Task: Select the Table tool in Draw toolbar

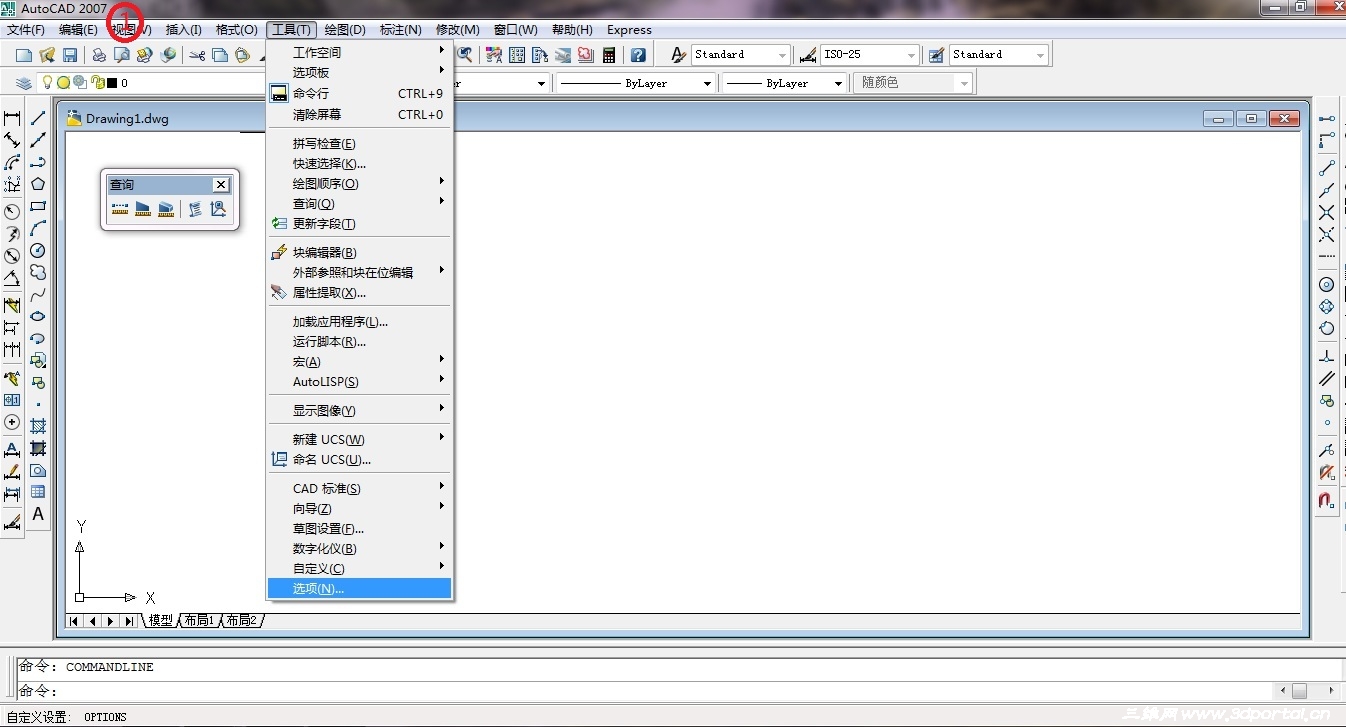Action: [x=38, y=492]
